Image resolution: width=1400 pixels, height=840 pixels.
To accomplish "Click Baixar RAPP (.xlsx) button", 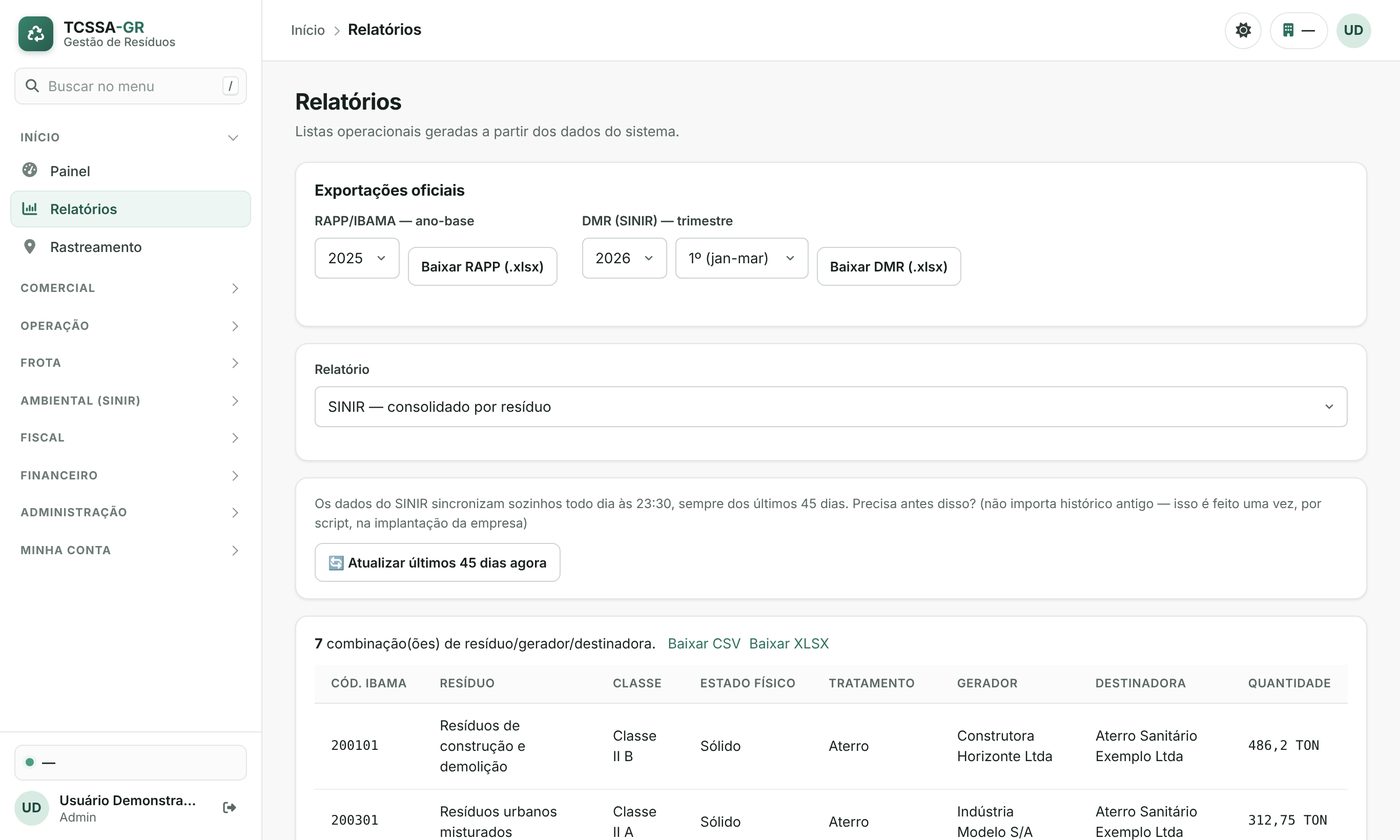I will pos(482,267).
